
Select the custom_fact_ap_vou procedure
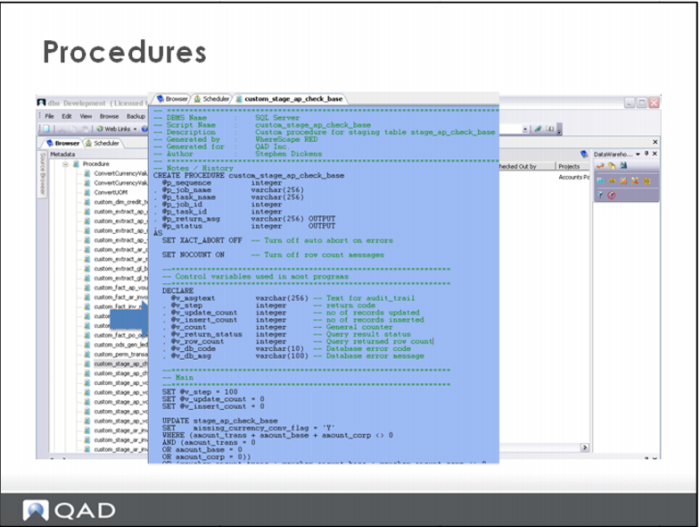click(121, 288)
